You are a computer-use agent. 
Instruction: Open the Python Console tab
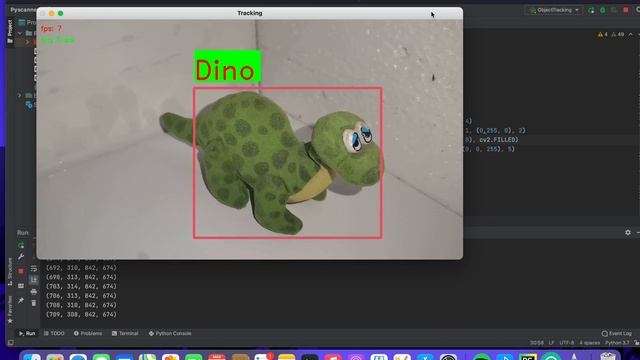[x=170, y=333]
